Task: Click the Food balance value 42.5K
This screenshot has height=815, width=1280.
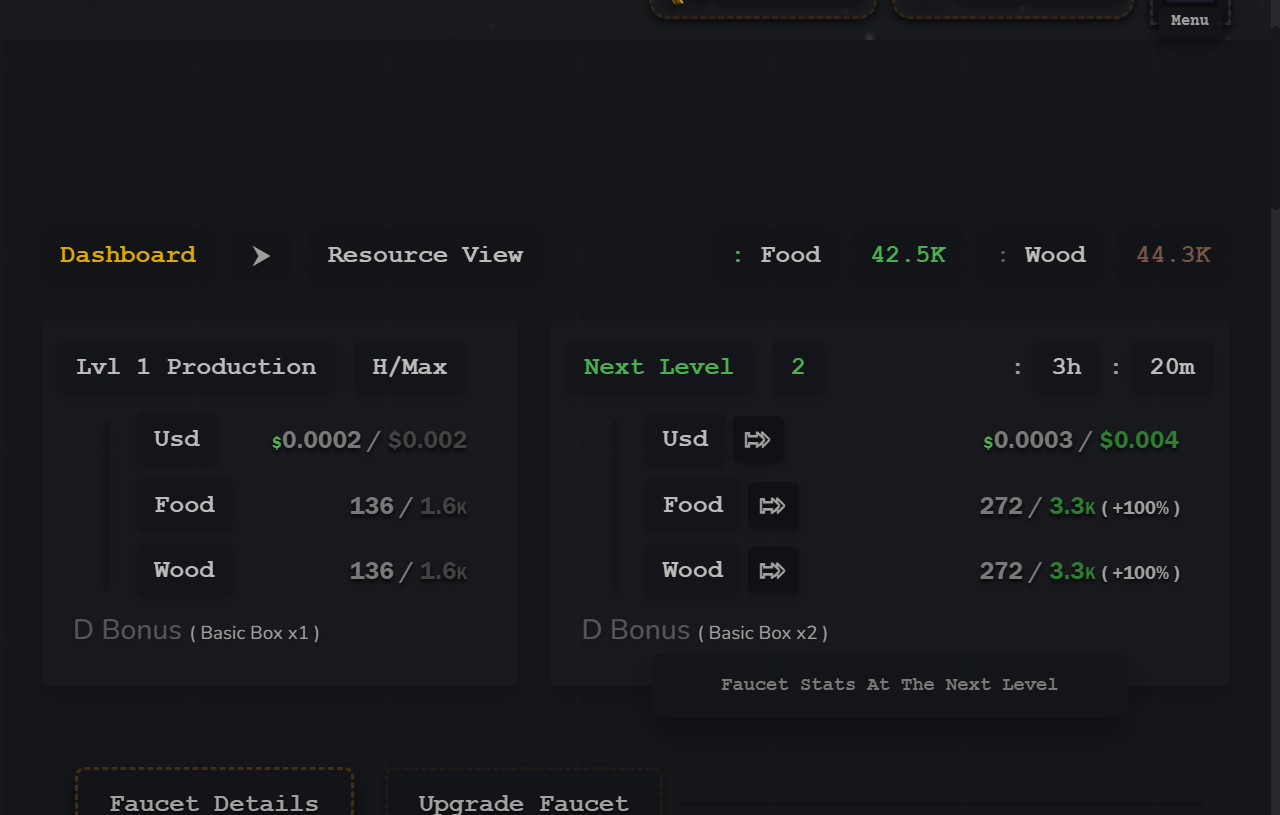Action: [x=908, y=255]
